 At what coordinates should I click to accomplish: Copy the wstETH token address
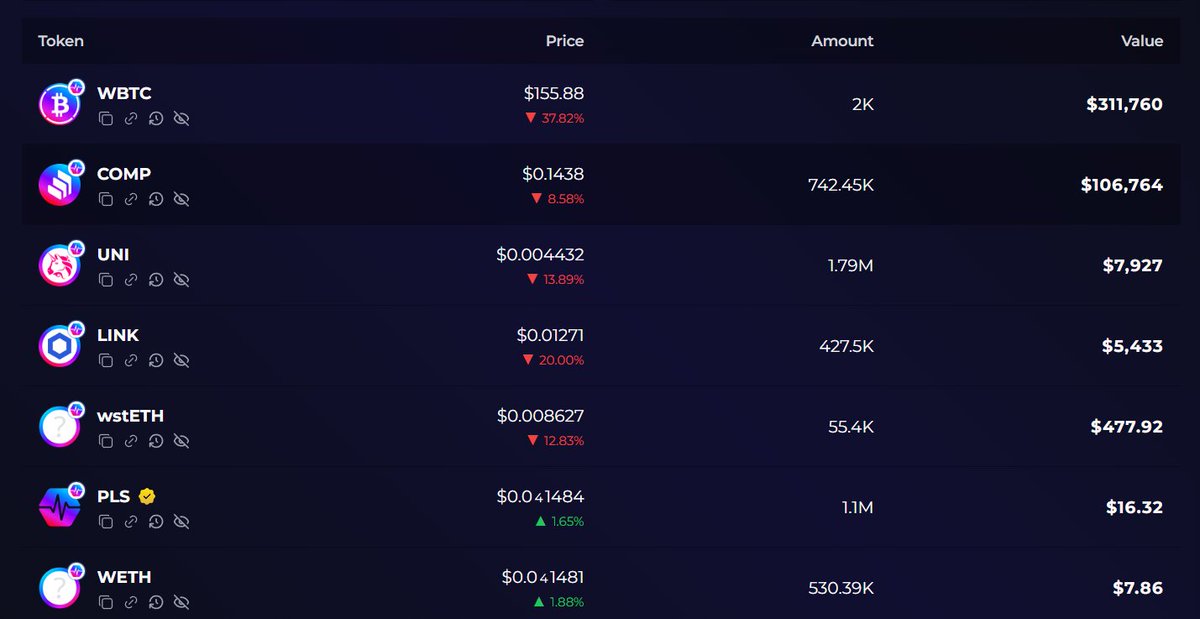pos(106,441)
